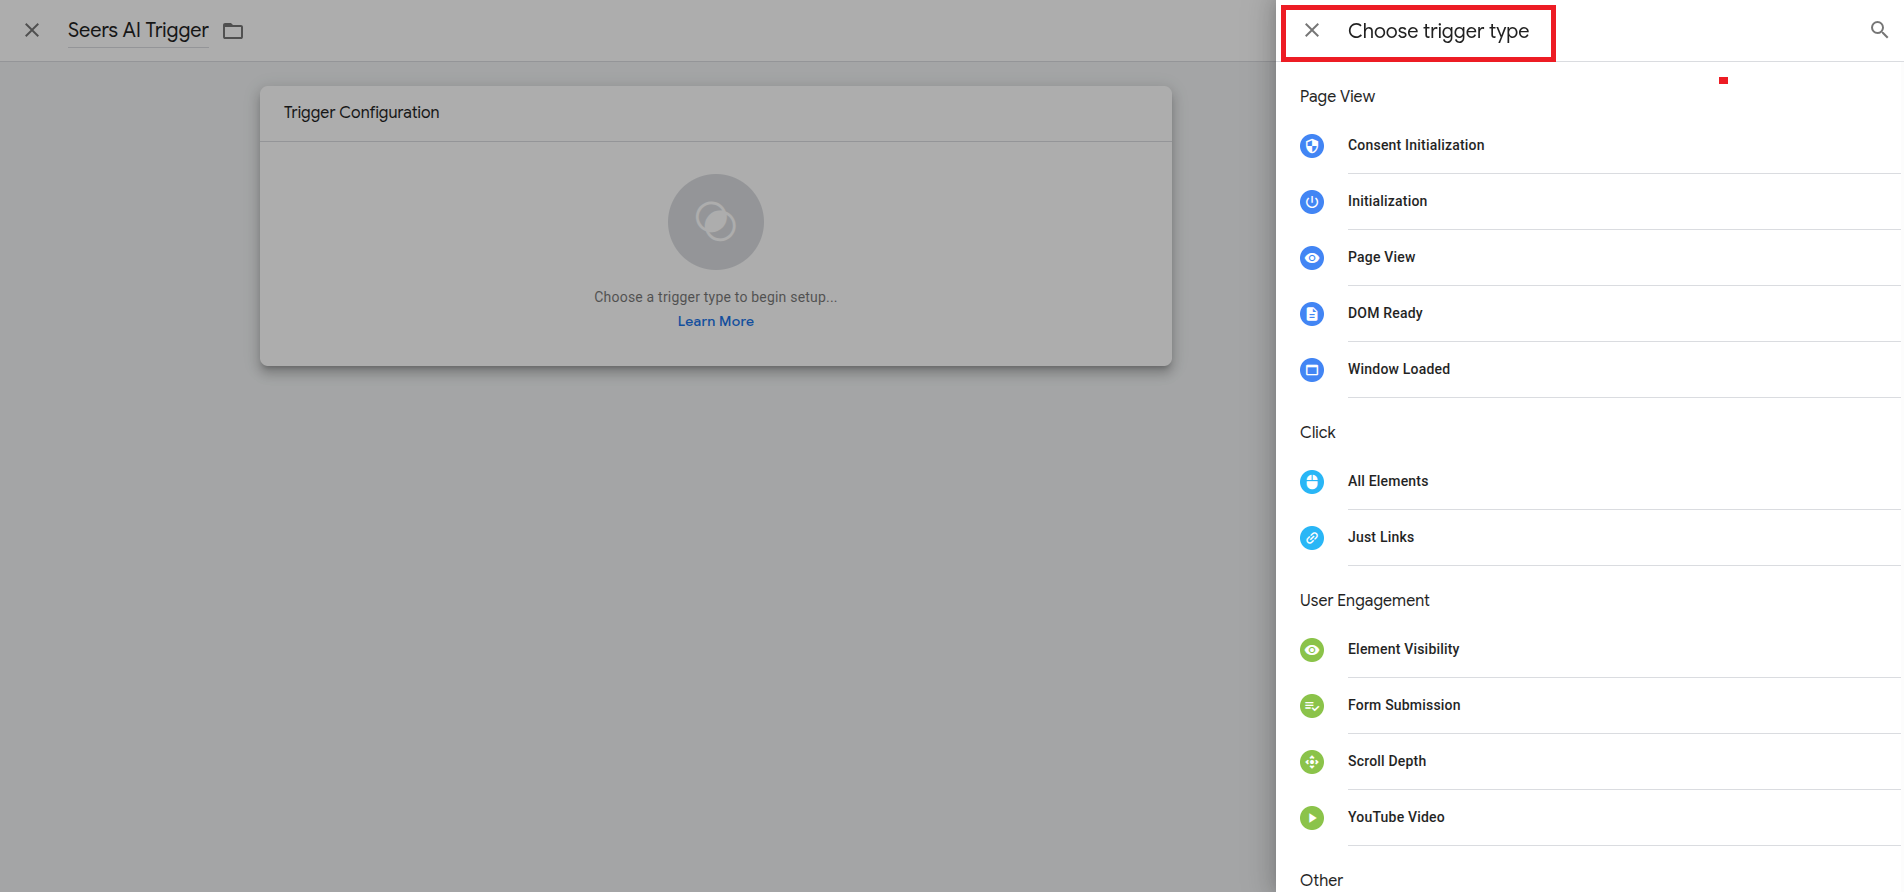This screenshot has width=1904, height=892.
Task: Click the Initialization power icon
Action: tap(1312, 202)
